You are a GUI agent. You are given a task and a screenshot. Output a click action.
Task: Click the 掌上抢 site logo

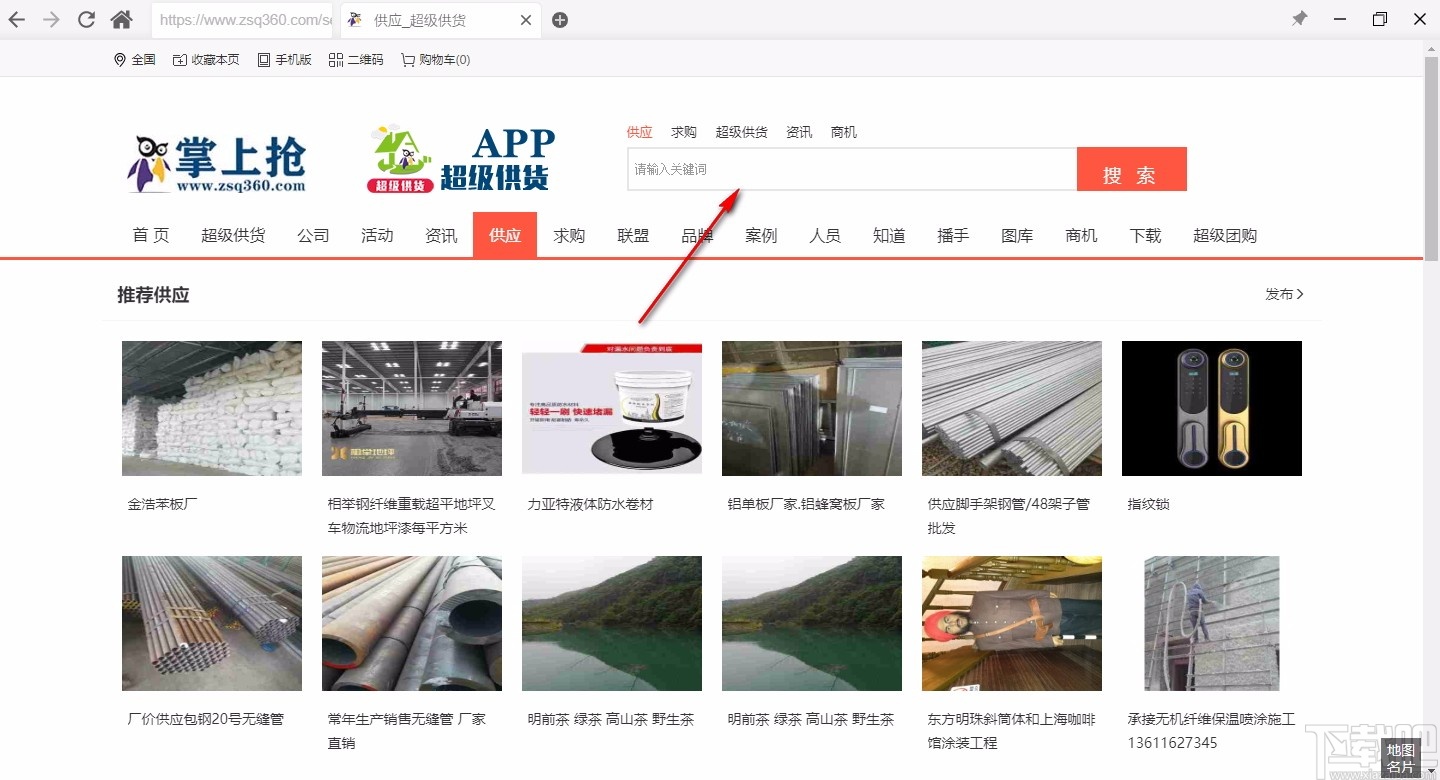217,158
